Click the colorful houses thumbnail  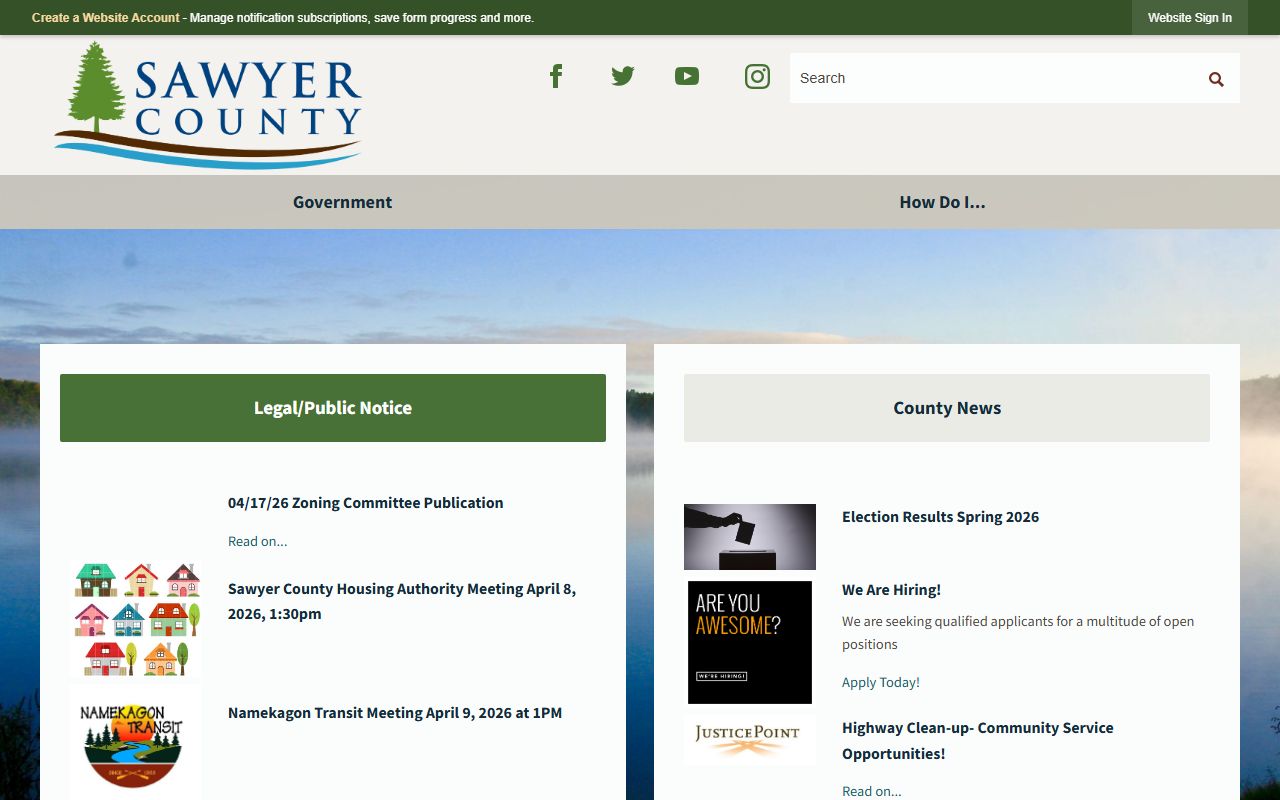136,620
